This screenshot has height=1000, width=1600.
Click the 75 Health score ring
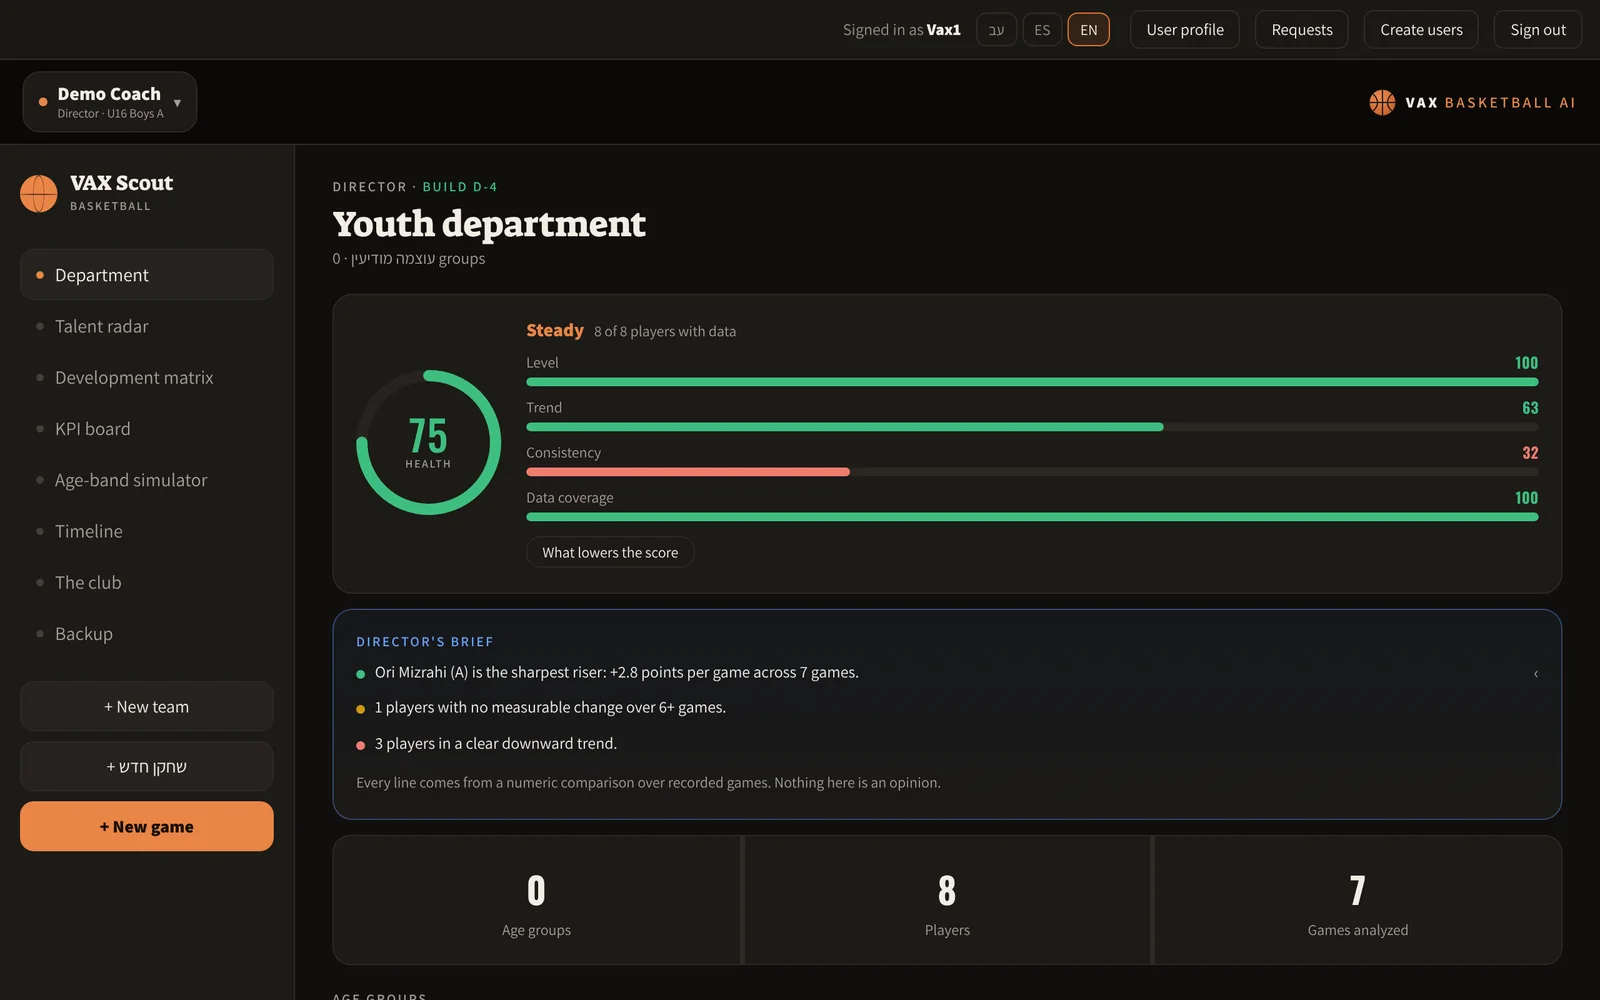pyautogui.click(x=429, y=442)
